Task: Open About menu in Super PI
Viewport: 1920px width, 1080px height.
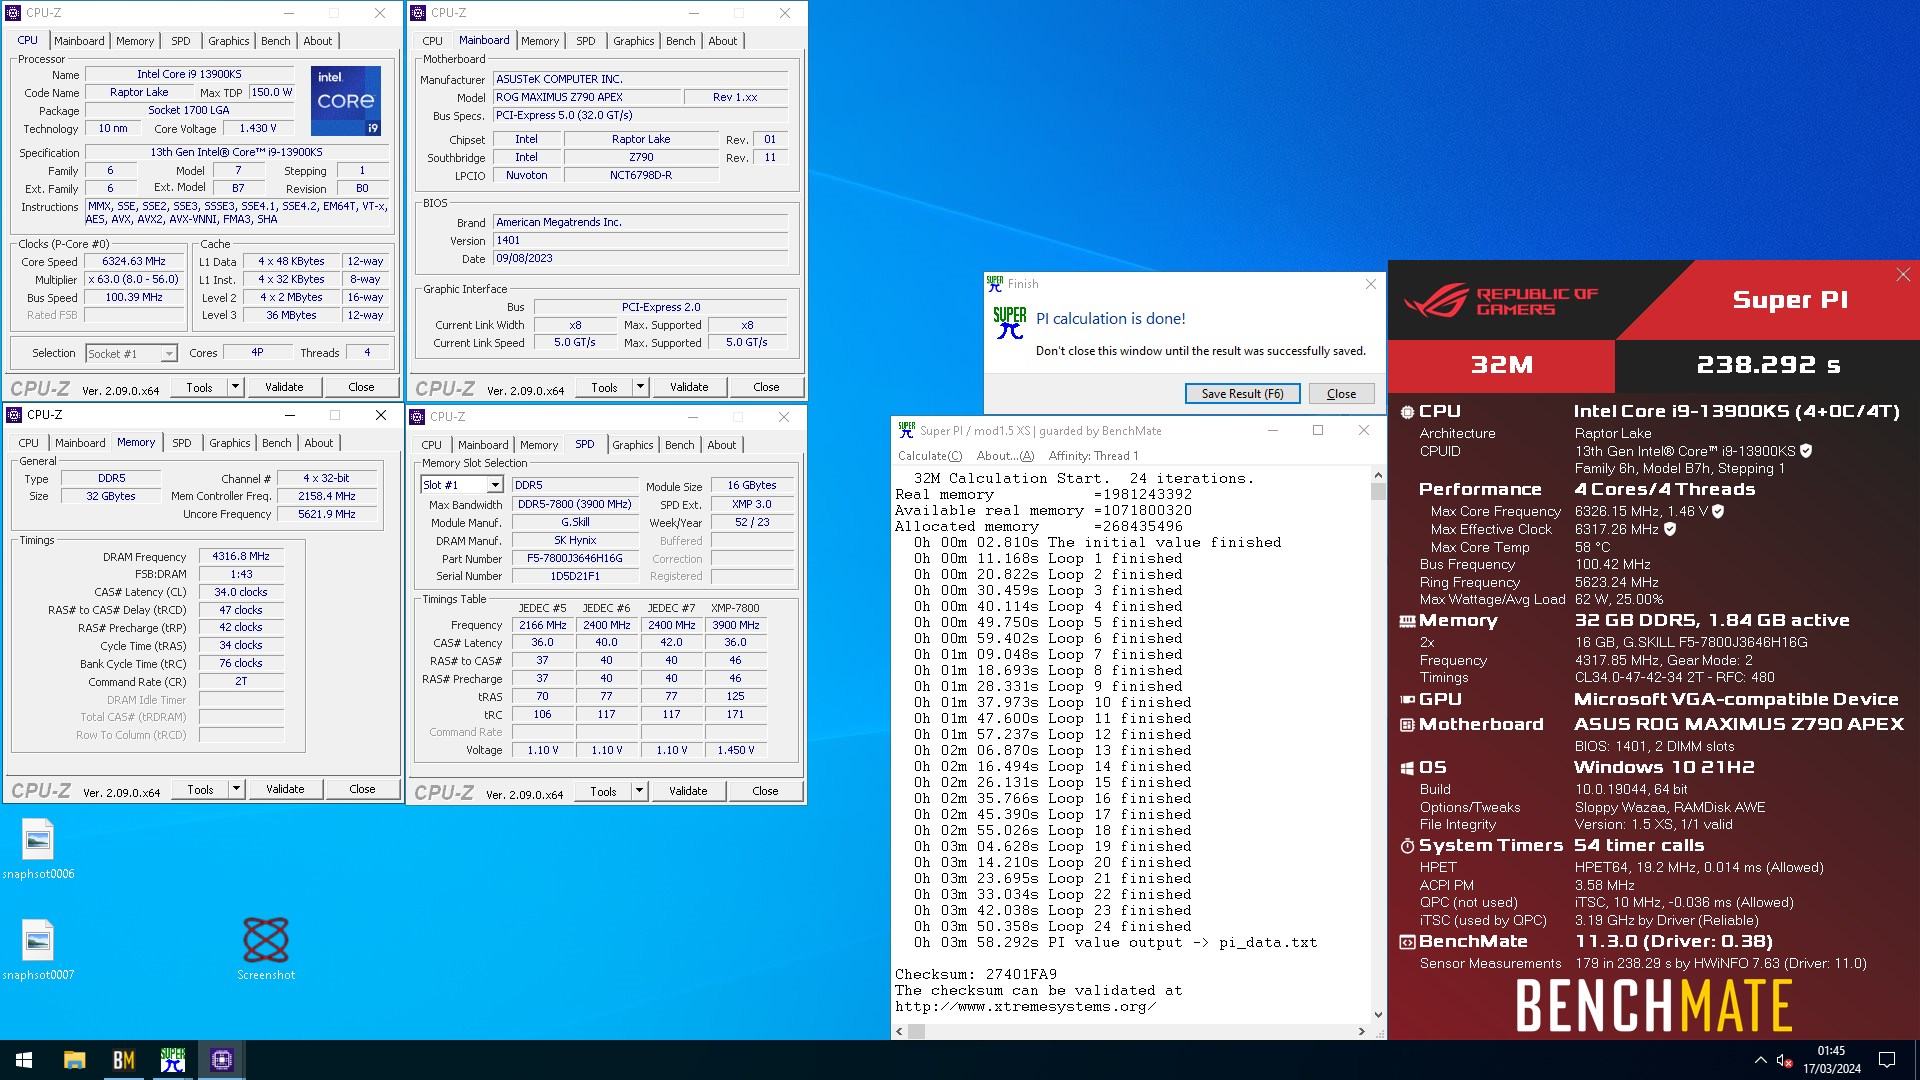Action: pyautogui.click(x=1005, y=456)
